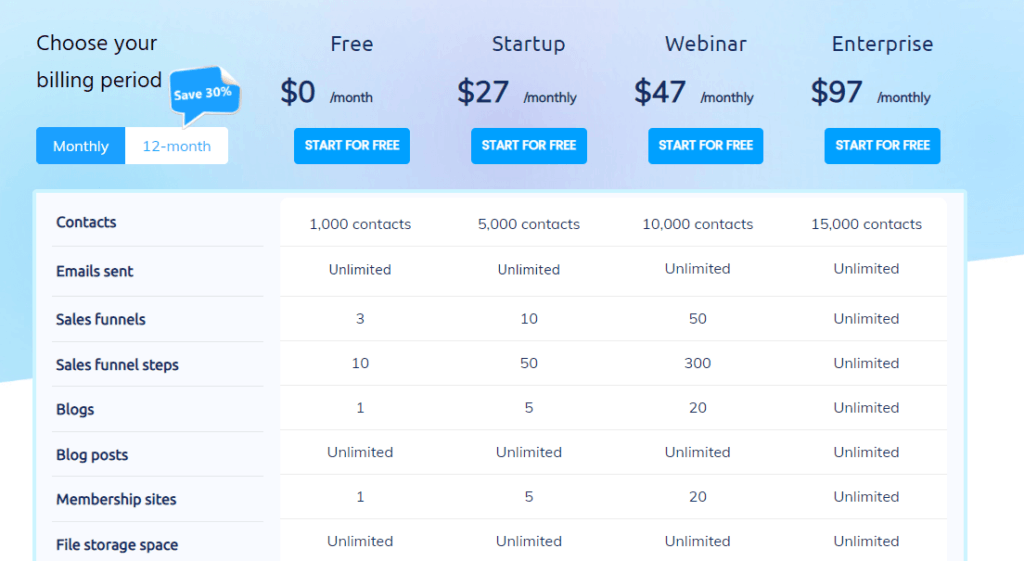Start for free under Free plan

click(x=351, y=146)
